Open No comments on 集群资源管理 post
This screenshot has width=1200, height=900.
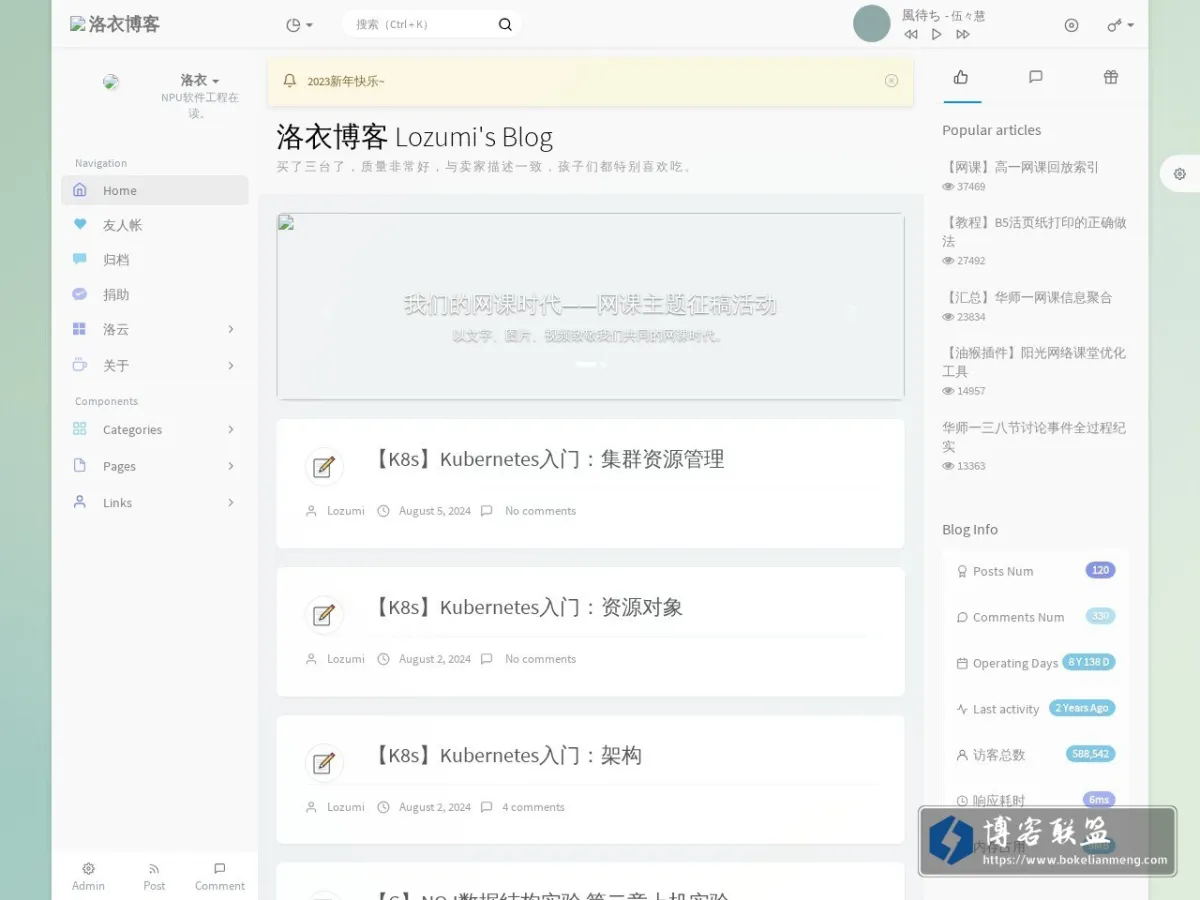pyautogui.click(x=540, y=511)
